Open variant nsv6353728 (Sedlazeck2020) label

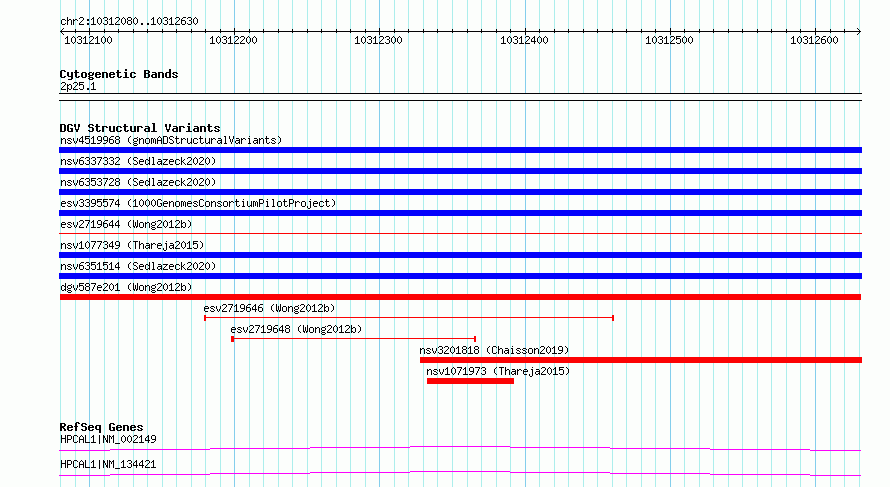(x=138, y=182)
